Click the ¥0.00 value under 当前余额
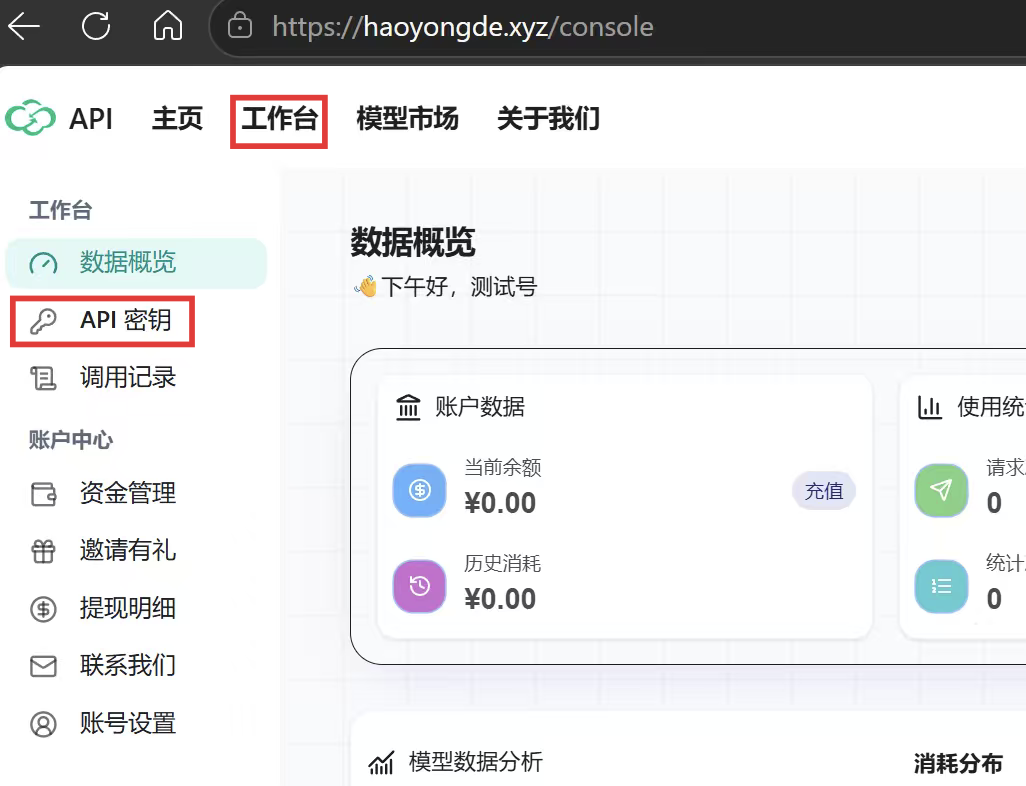The height and width of the screenshot is (786, 1026). pos(500,503)
